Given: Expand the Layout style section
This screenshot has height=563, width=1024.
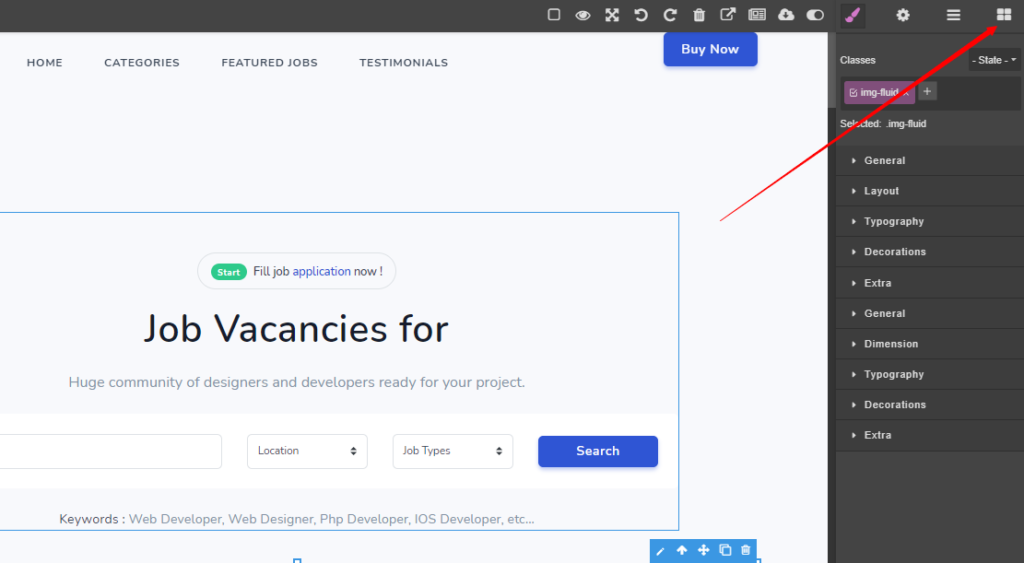Looking at the screenshot, I should [881, 191].
